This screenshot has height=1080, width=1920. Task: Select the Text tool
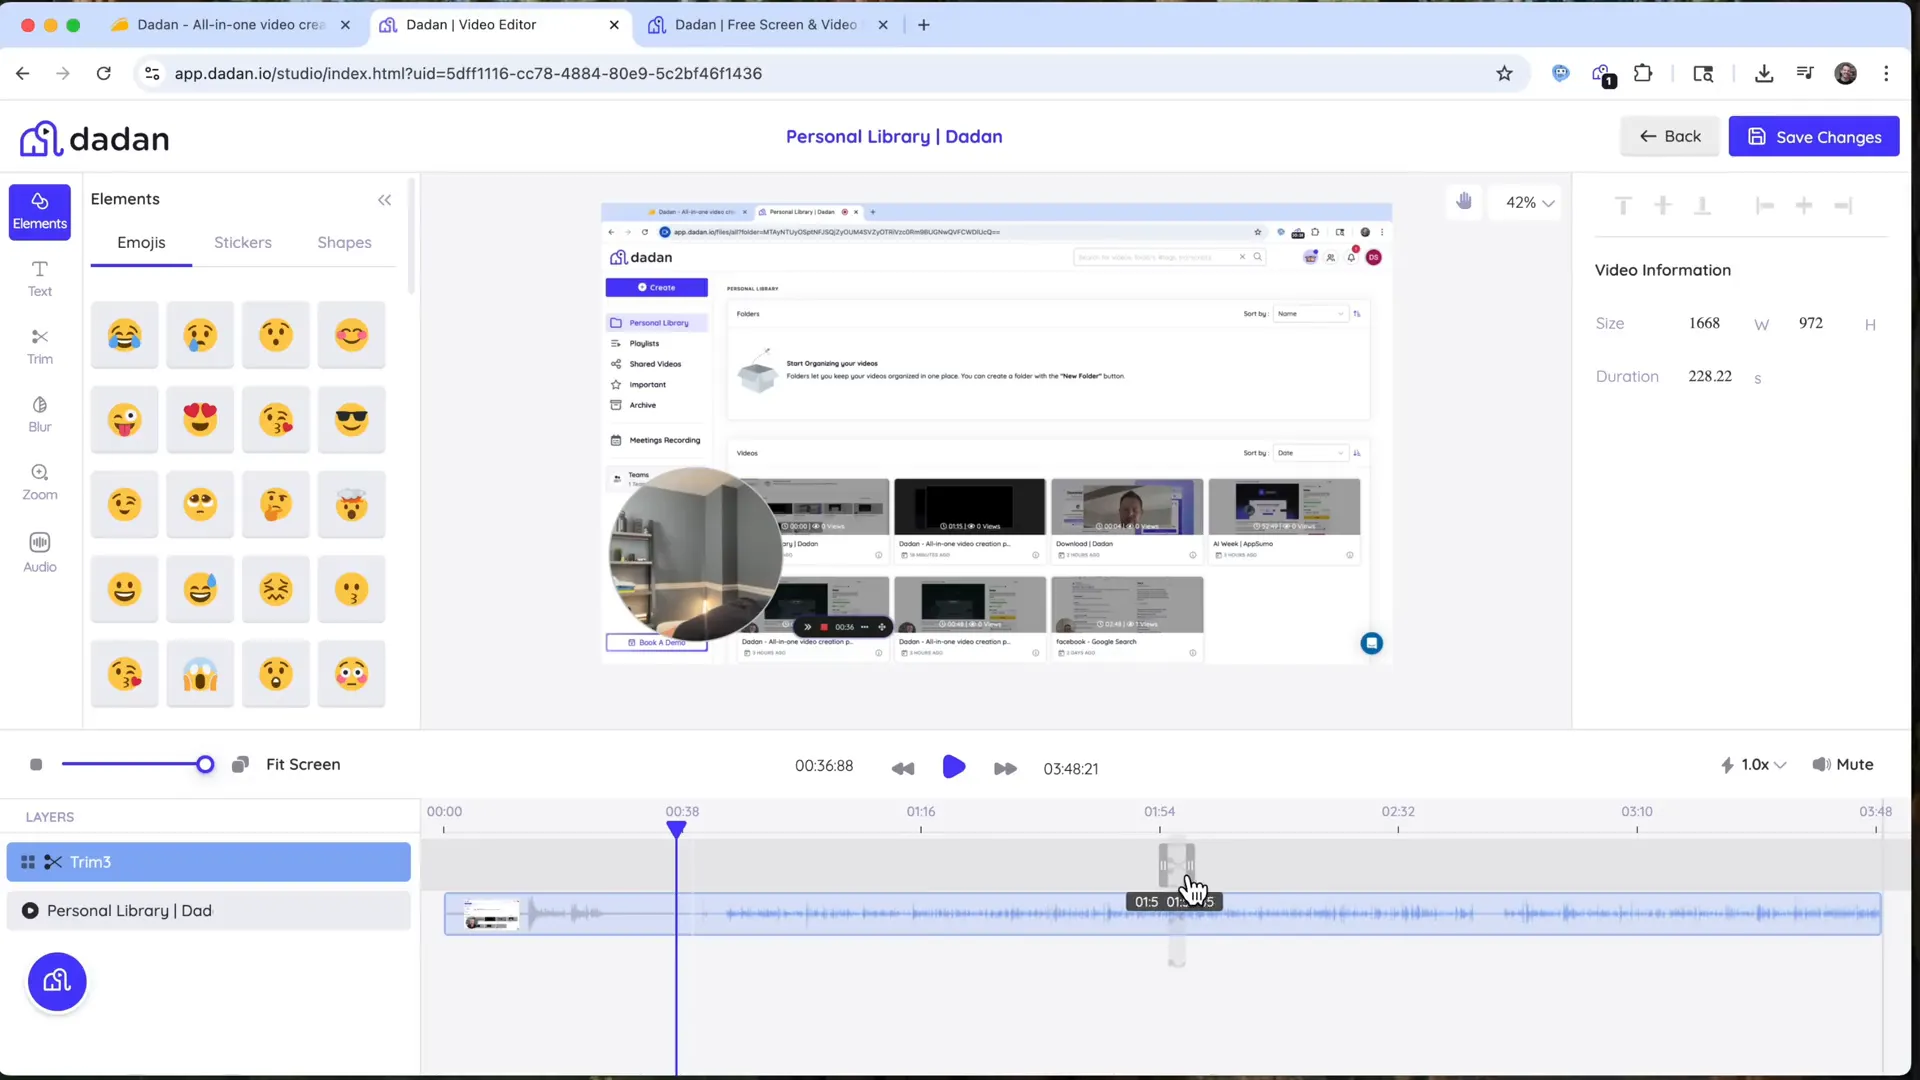pyautogui.click(x=40, y=279)
